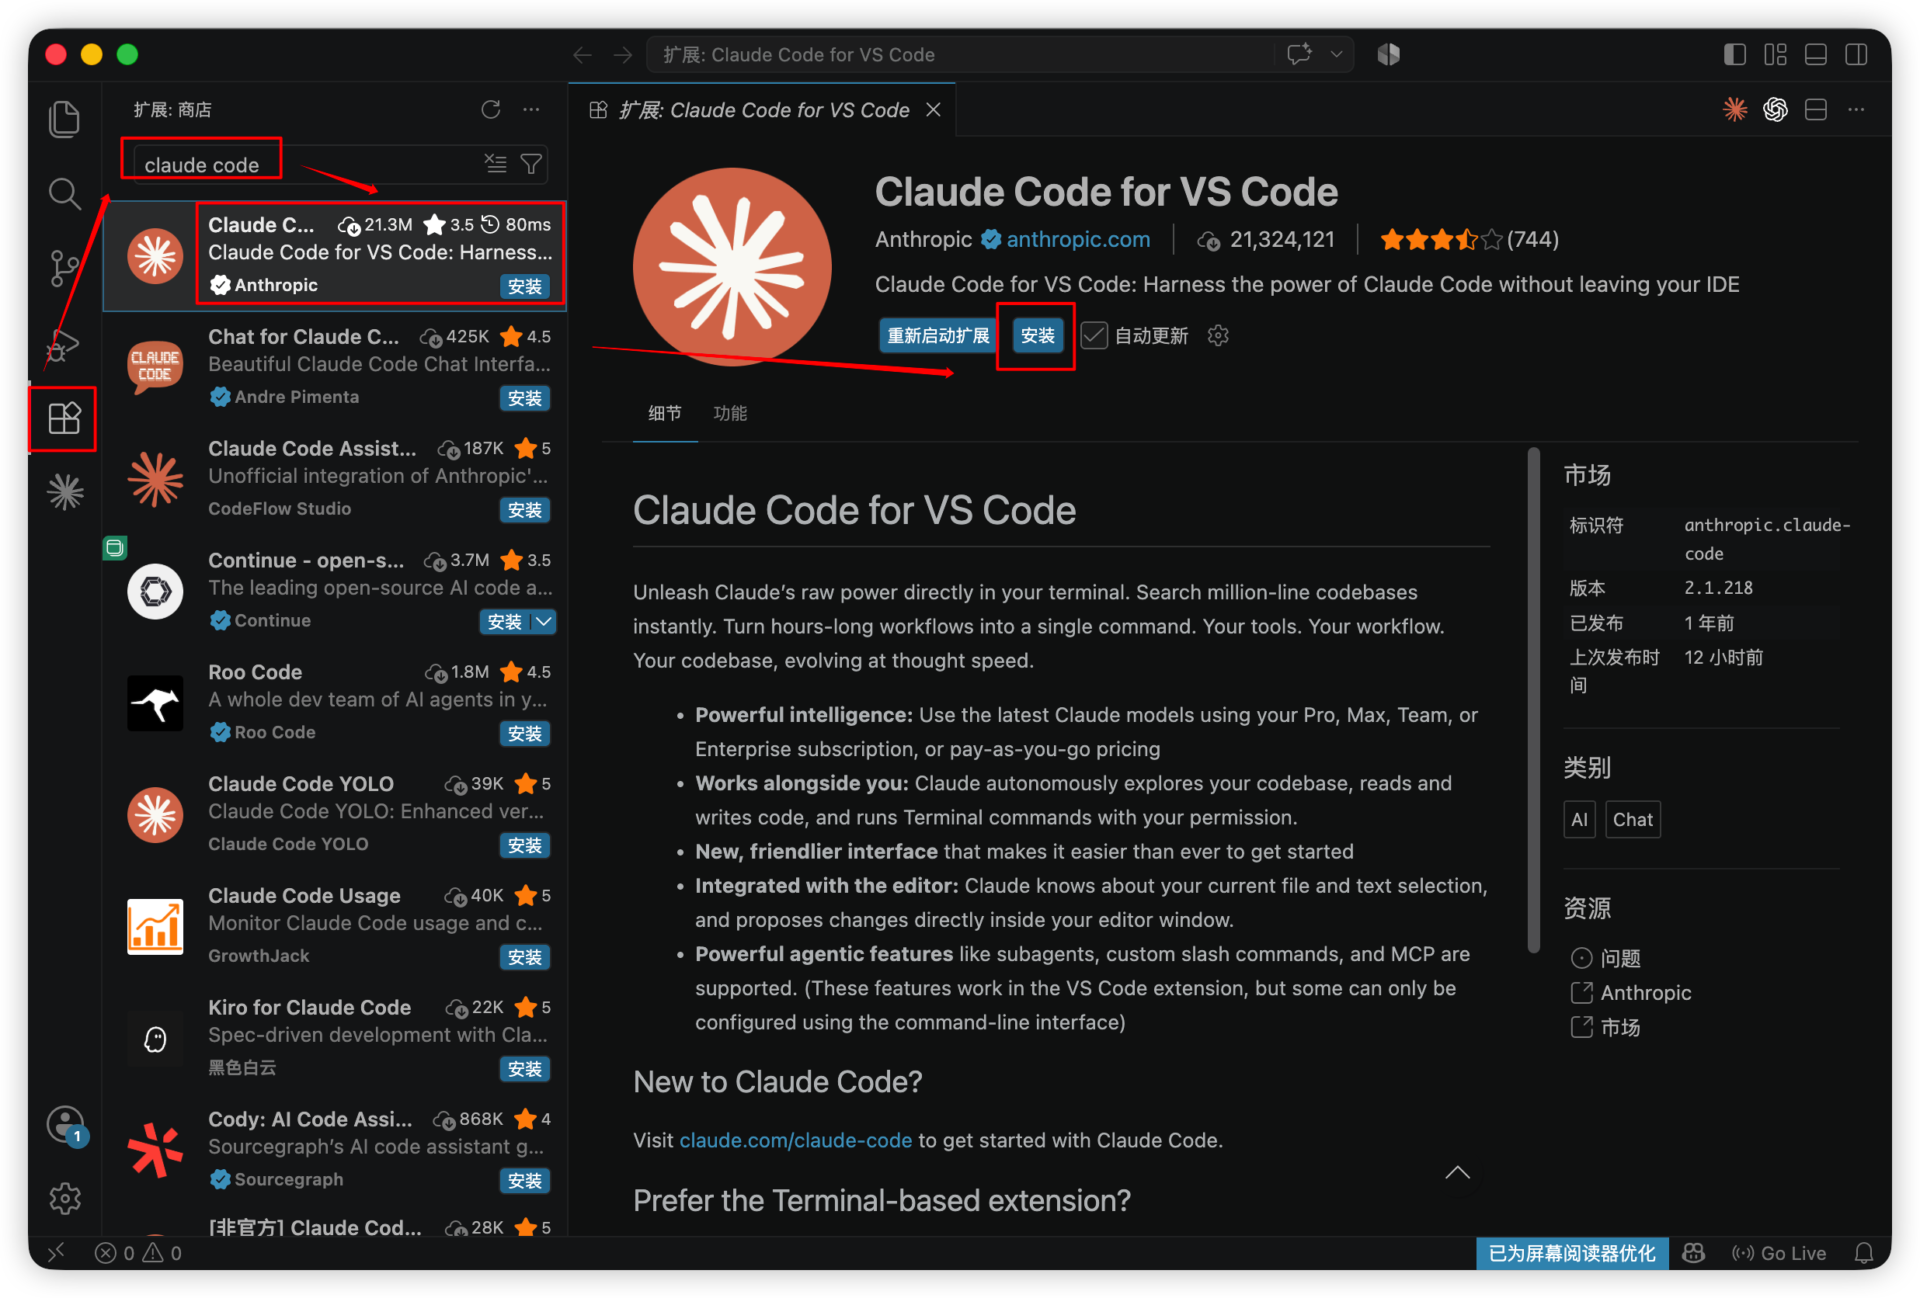
Task: Open the extension filter funnel
Action: tap(532, 163)
